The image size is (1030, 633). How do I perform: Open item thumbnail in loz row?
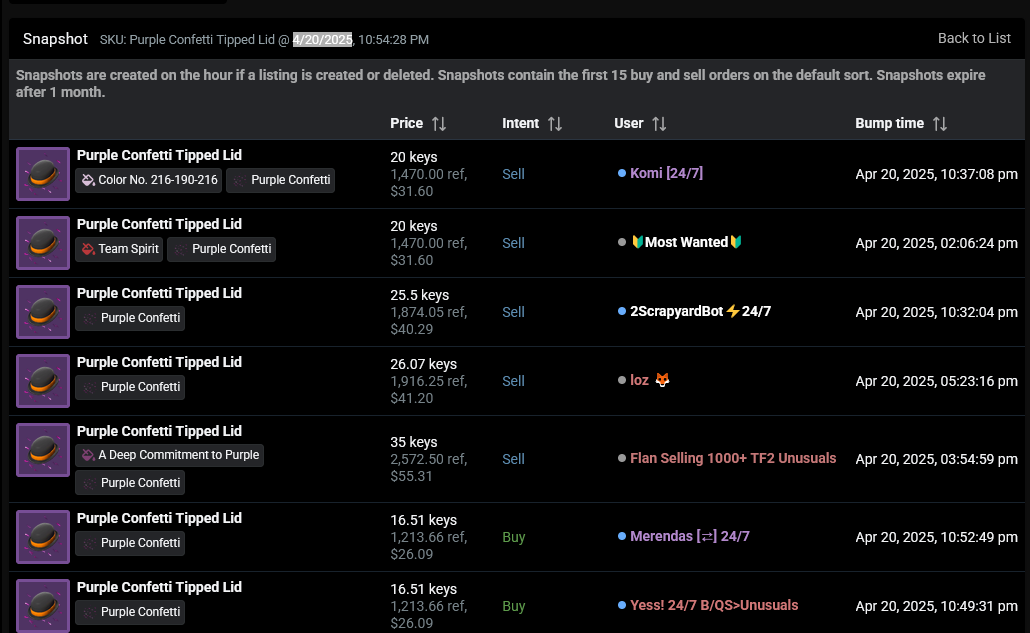point(43,381)
